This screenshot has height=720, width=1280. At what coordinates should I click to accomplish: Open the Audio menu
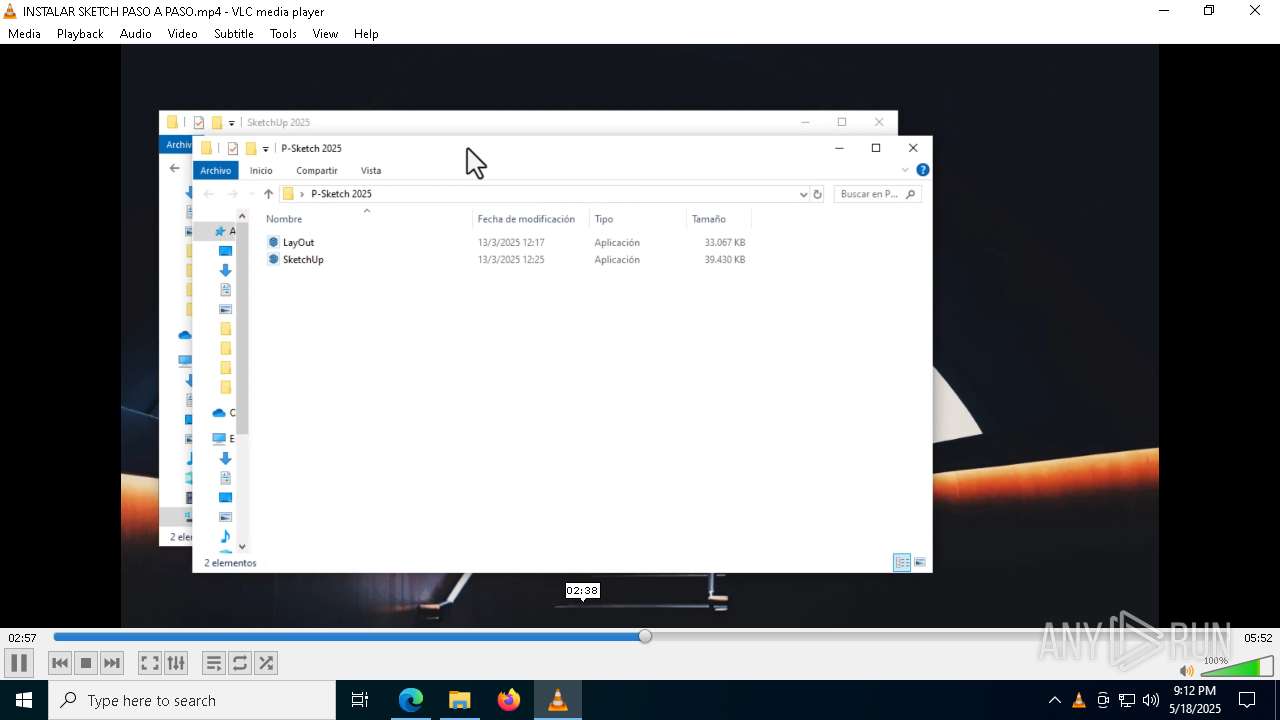point(136,33)
